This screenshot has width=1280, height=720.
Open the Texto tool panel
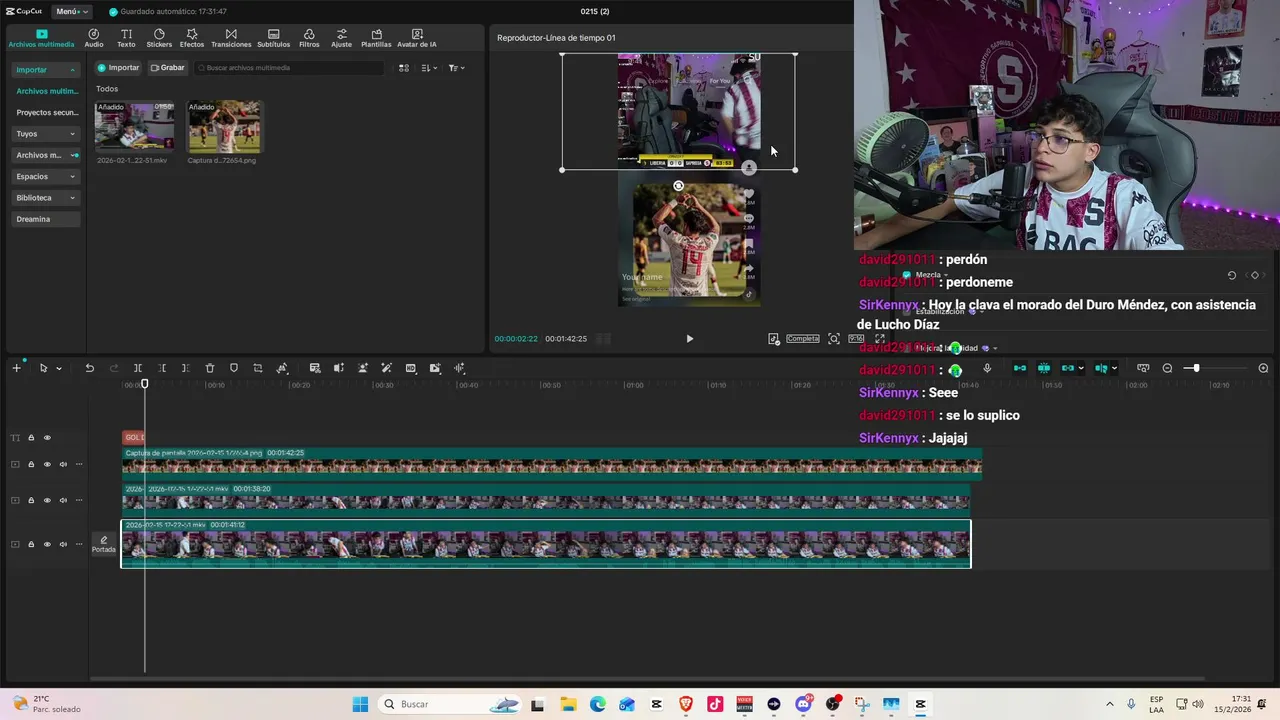(126, 38)
